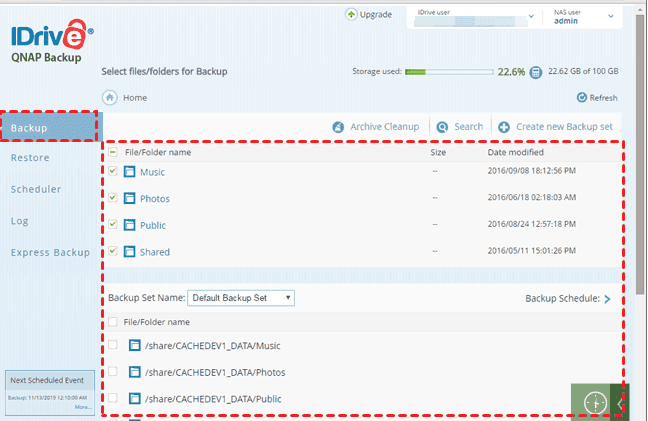This screenshot has width=648, height=421.
Task: Go to the Scheduler section
Action: 36,189
